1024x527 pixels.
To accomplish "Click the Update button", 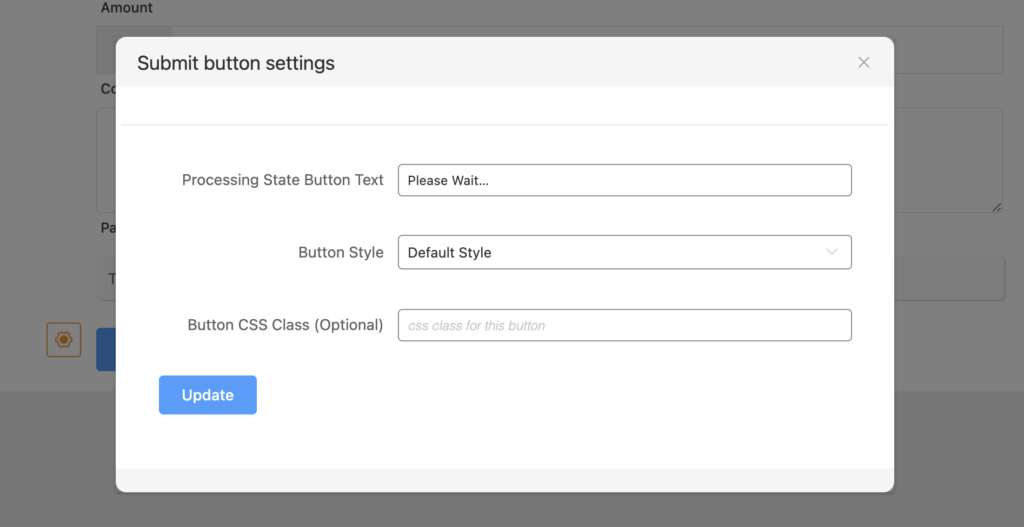I will tap(208, 395).
